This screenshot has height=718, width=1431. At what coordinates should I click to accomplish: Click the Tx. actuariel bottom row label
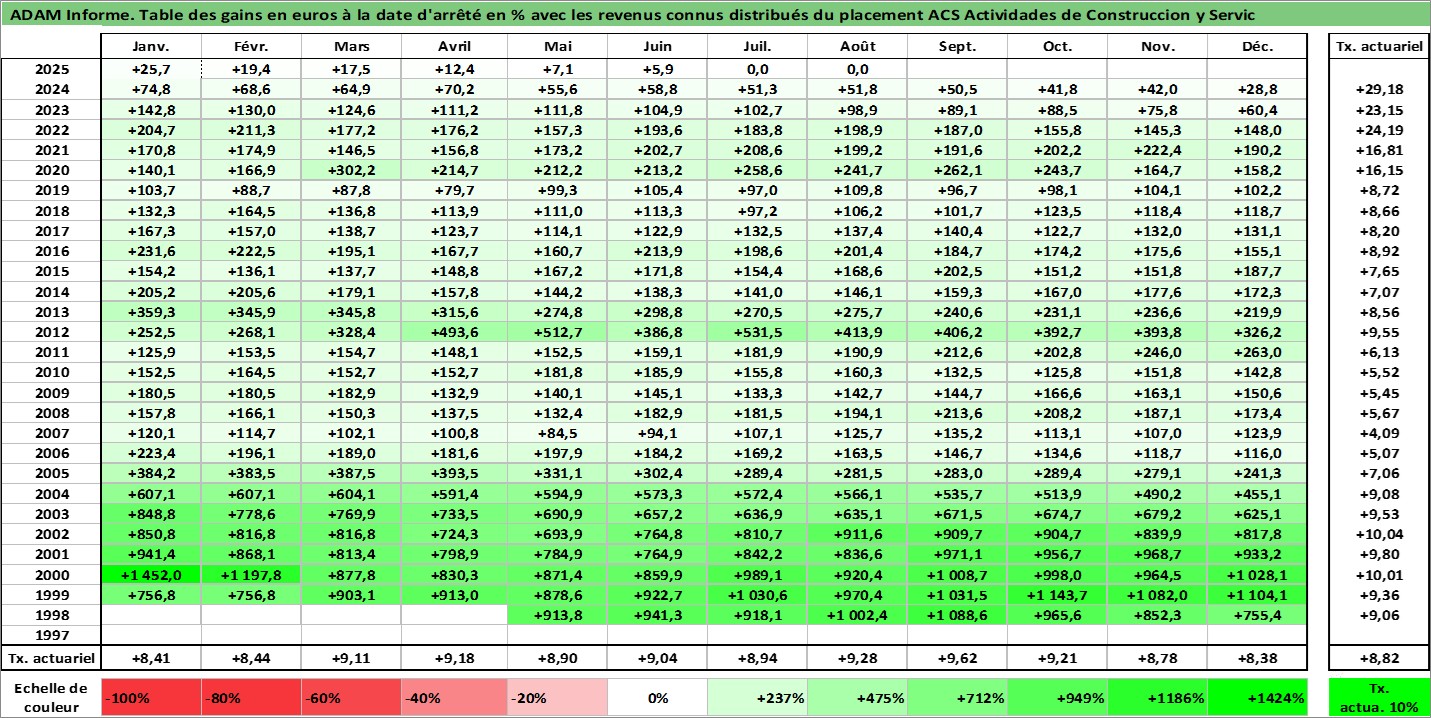[51, 658]
